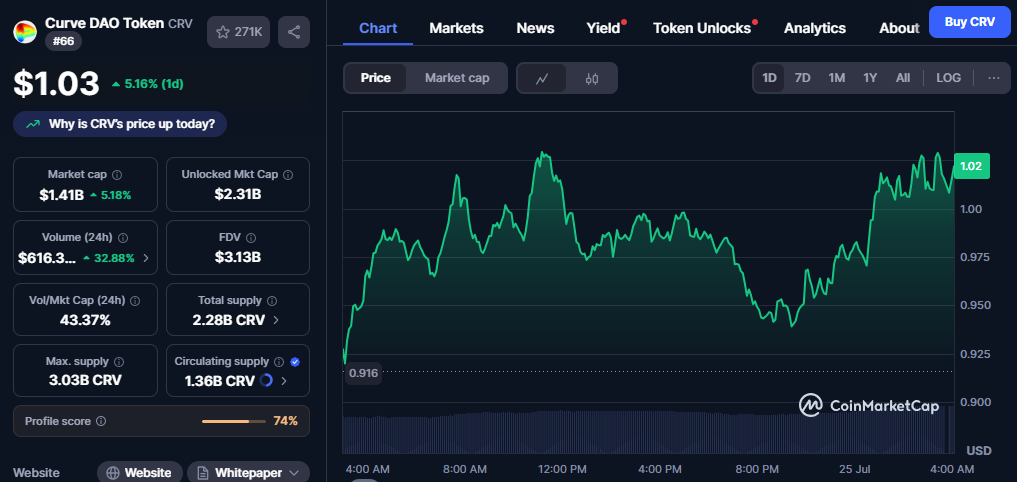Click the 43.37% Vol/Mkt Cap value
Screen dimensions: 1017x482
click(x=86, y=320)
